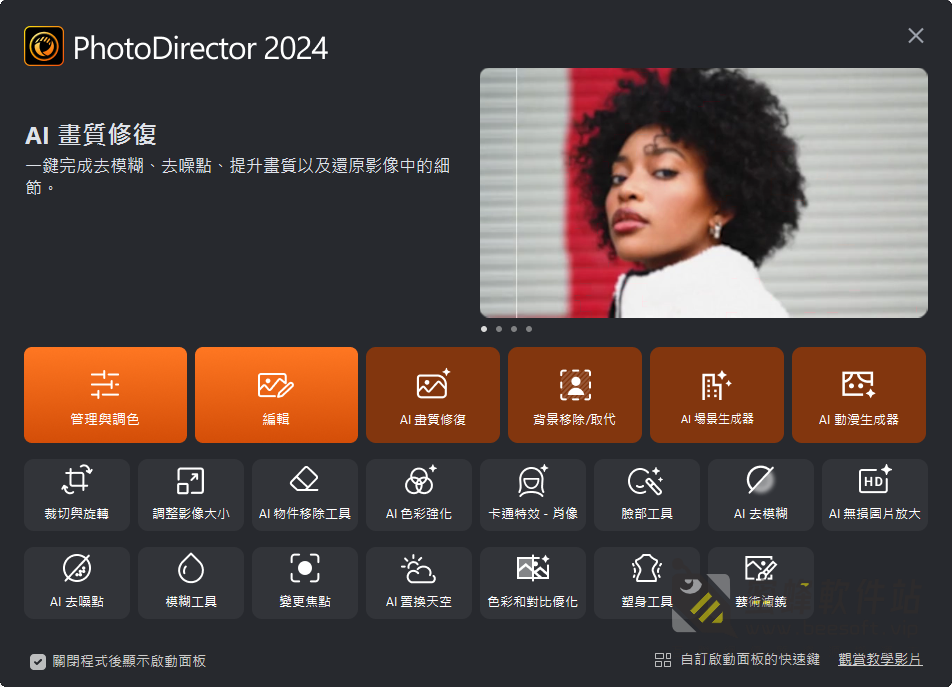Open 色彩和對比優化

pos(533,583)
